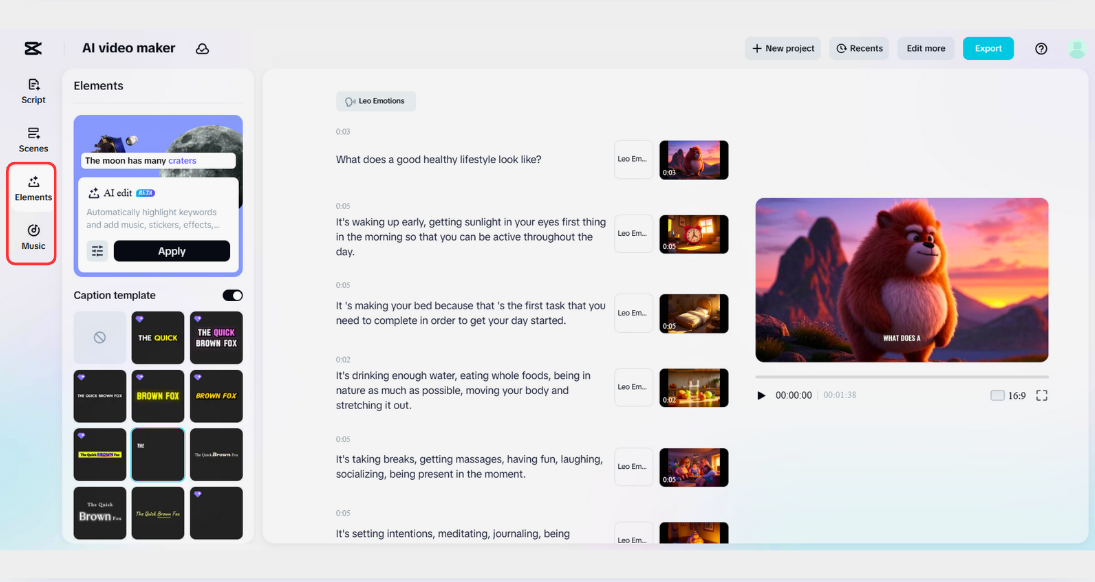Export the video

988,48
